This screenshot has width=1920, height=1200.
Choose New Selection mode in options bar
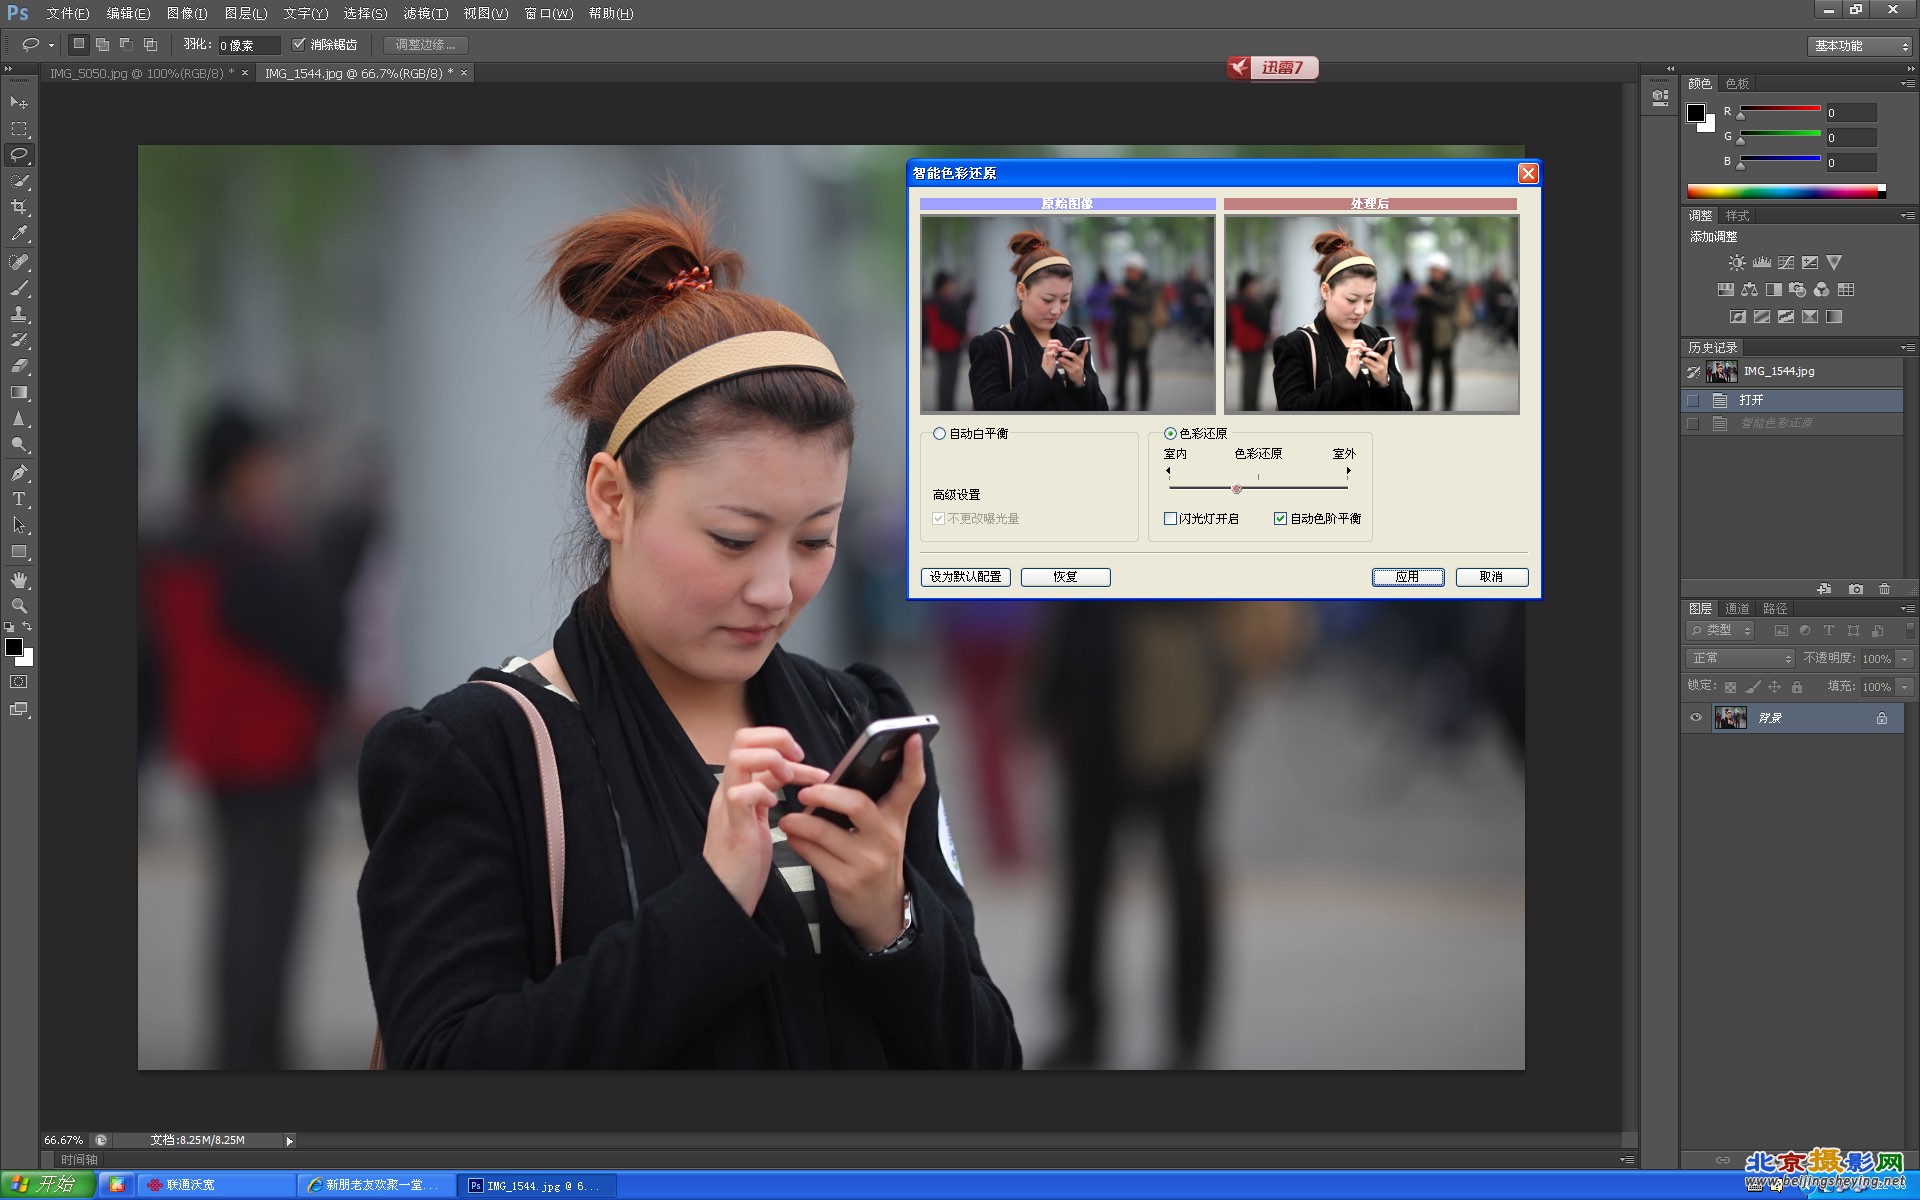pos(79,44)
